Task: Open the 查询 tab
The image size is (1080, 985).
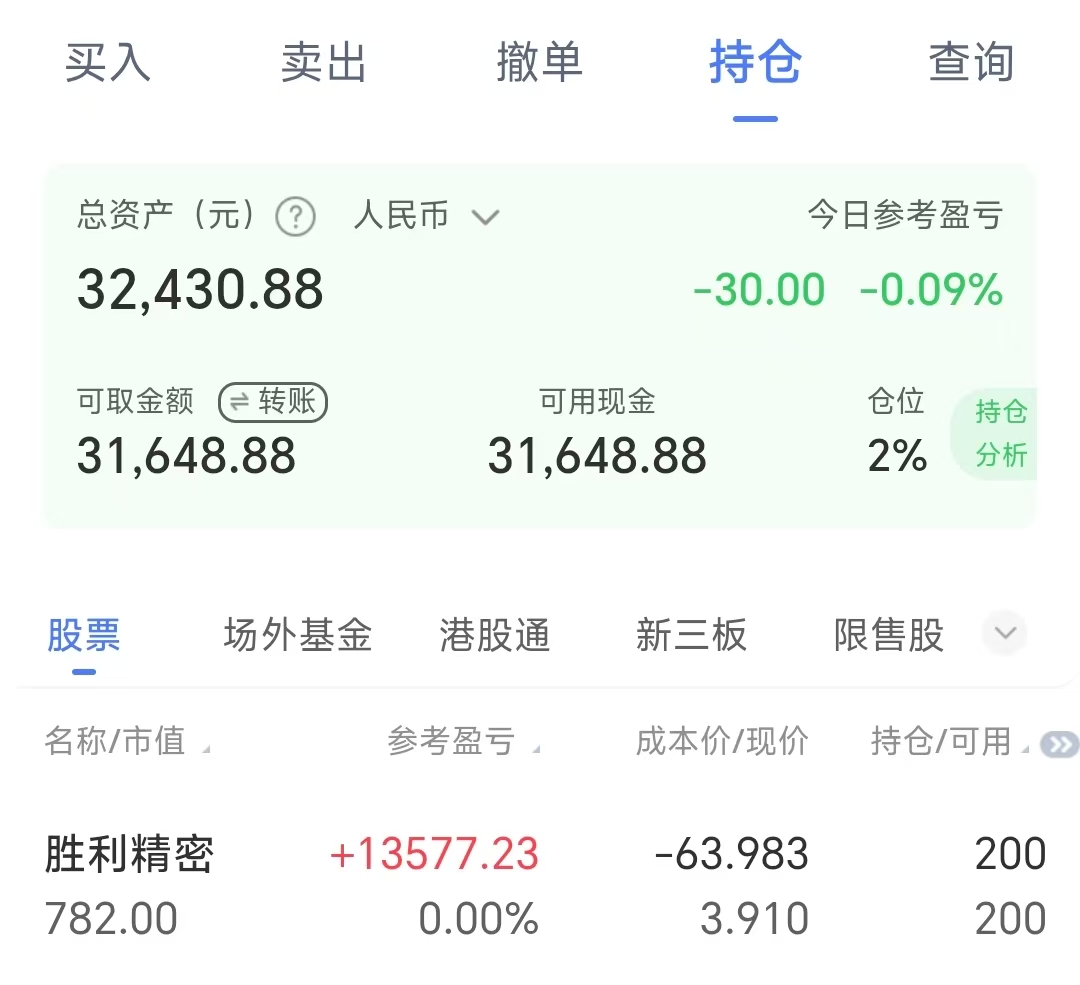Action: coord(970,63)
